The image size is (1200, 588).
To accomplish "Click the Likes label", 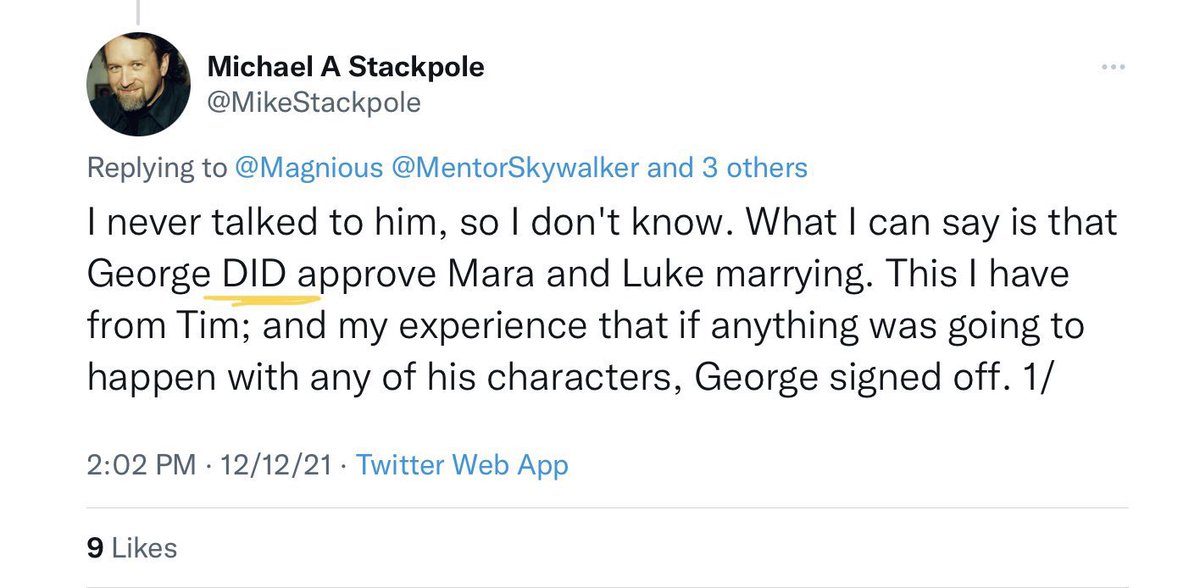I will pos(144,547).
